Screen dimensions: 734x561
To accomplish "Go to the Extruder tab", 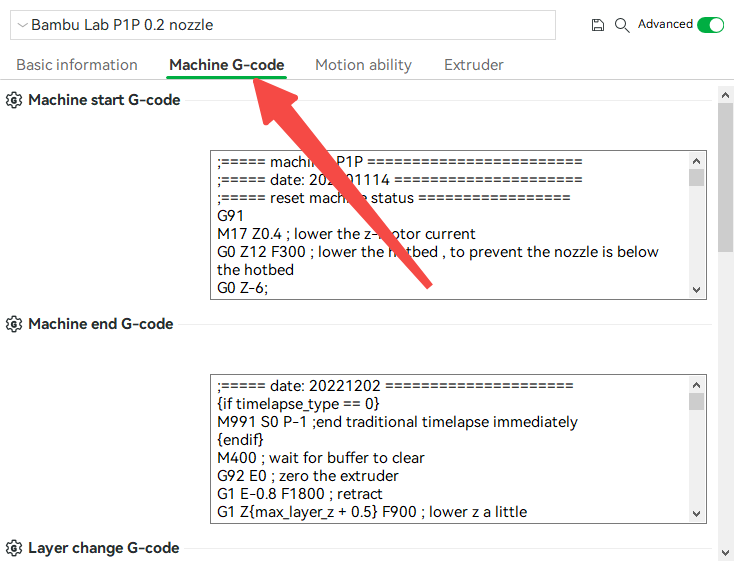I will (x=474, y=65).
